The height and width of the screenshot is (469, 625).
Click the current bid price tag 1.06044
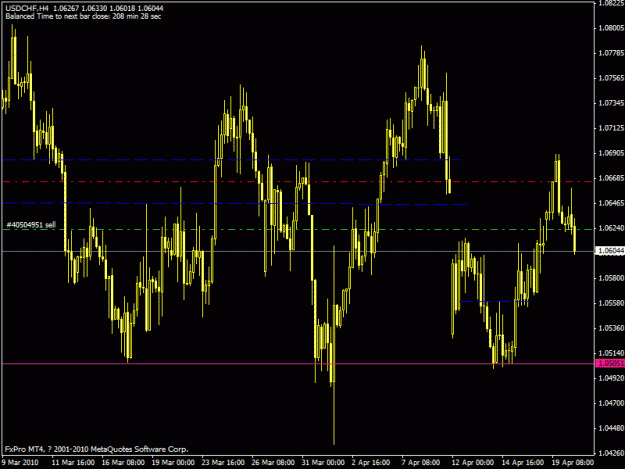click(609, 251)
